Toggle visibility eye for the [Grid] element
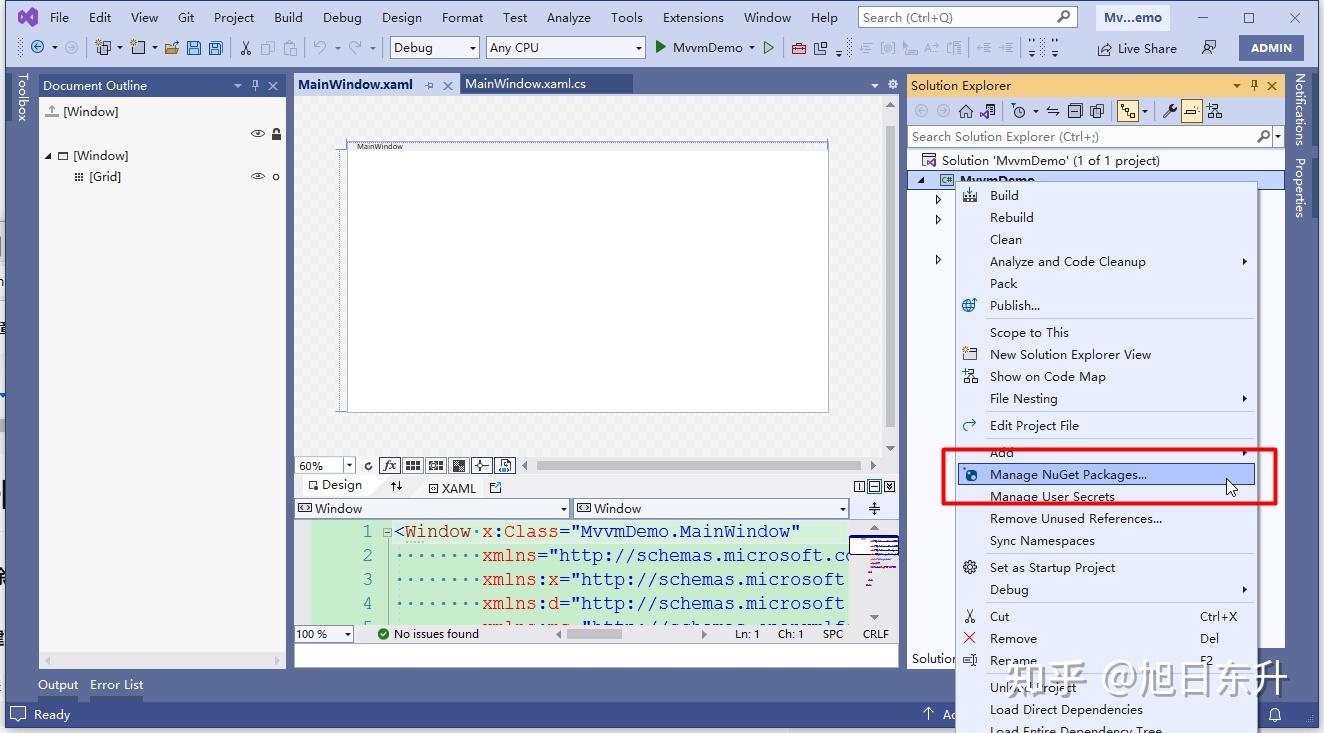The image size is (1324, 733). click(257, 176)
